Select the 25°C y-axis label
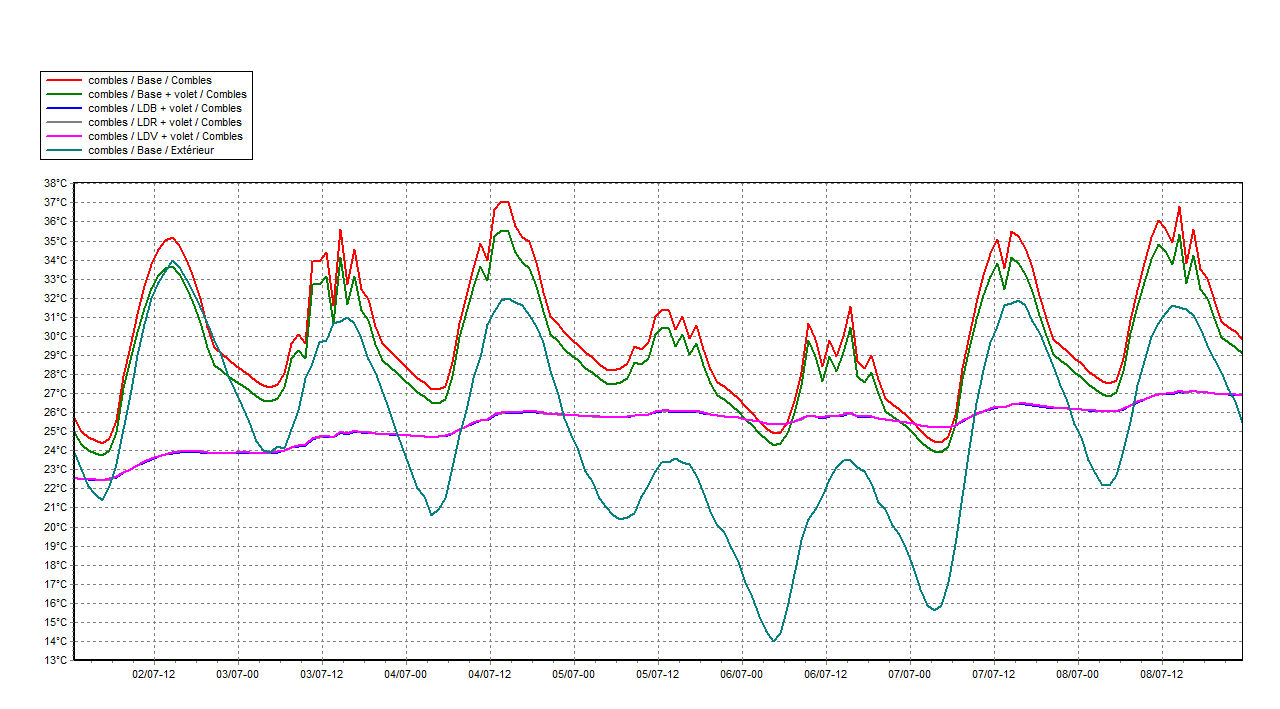 pos(55,431)
